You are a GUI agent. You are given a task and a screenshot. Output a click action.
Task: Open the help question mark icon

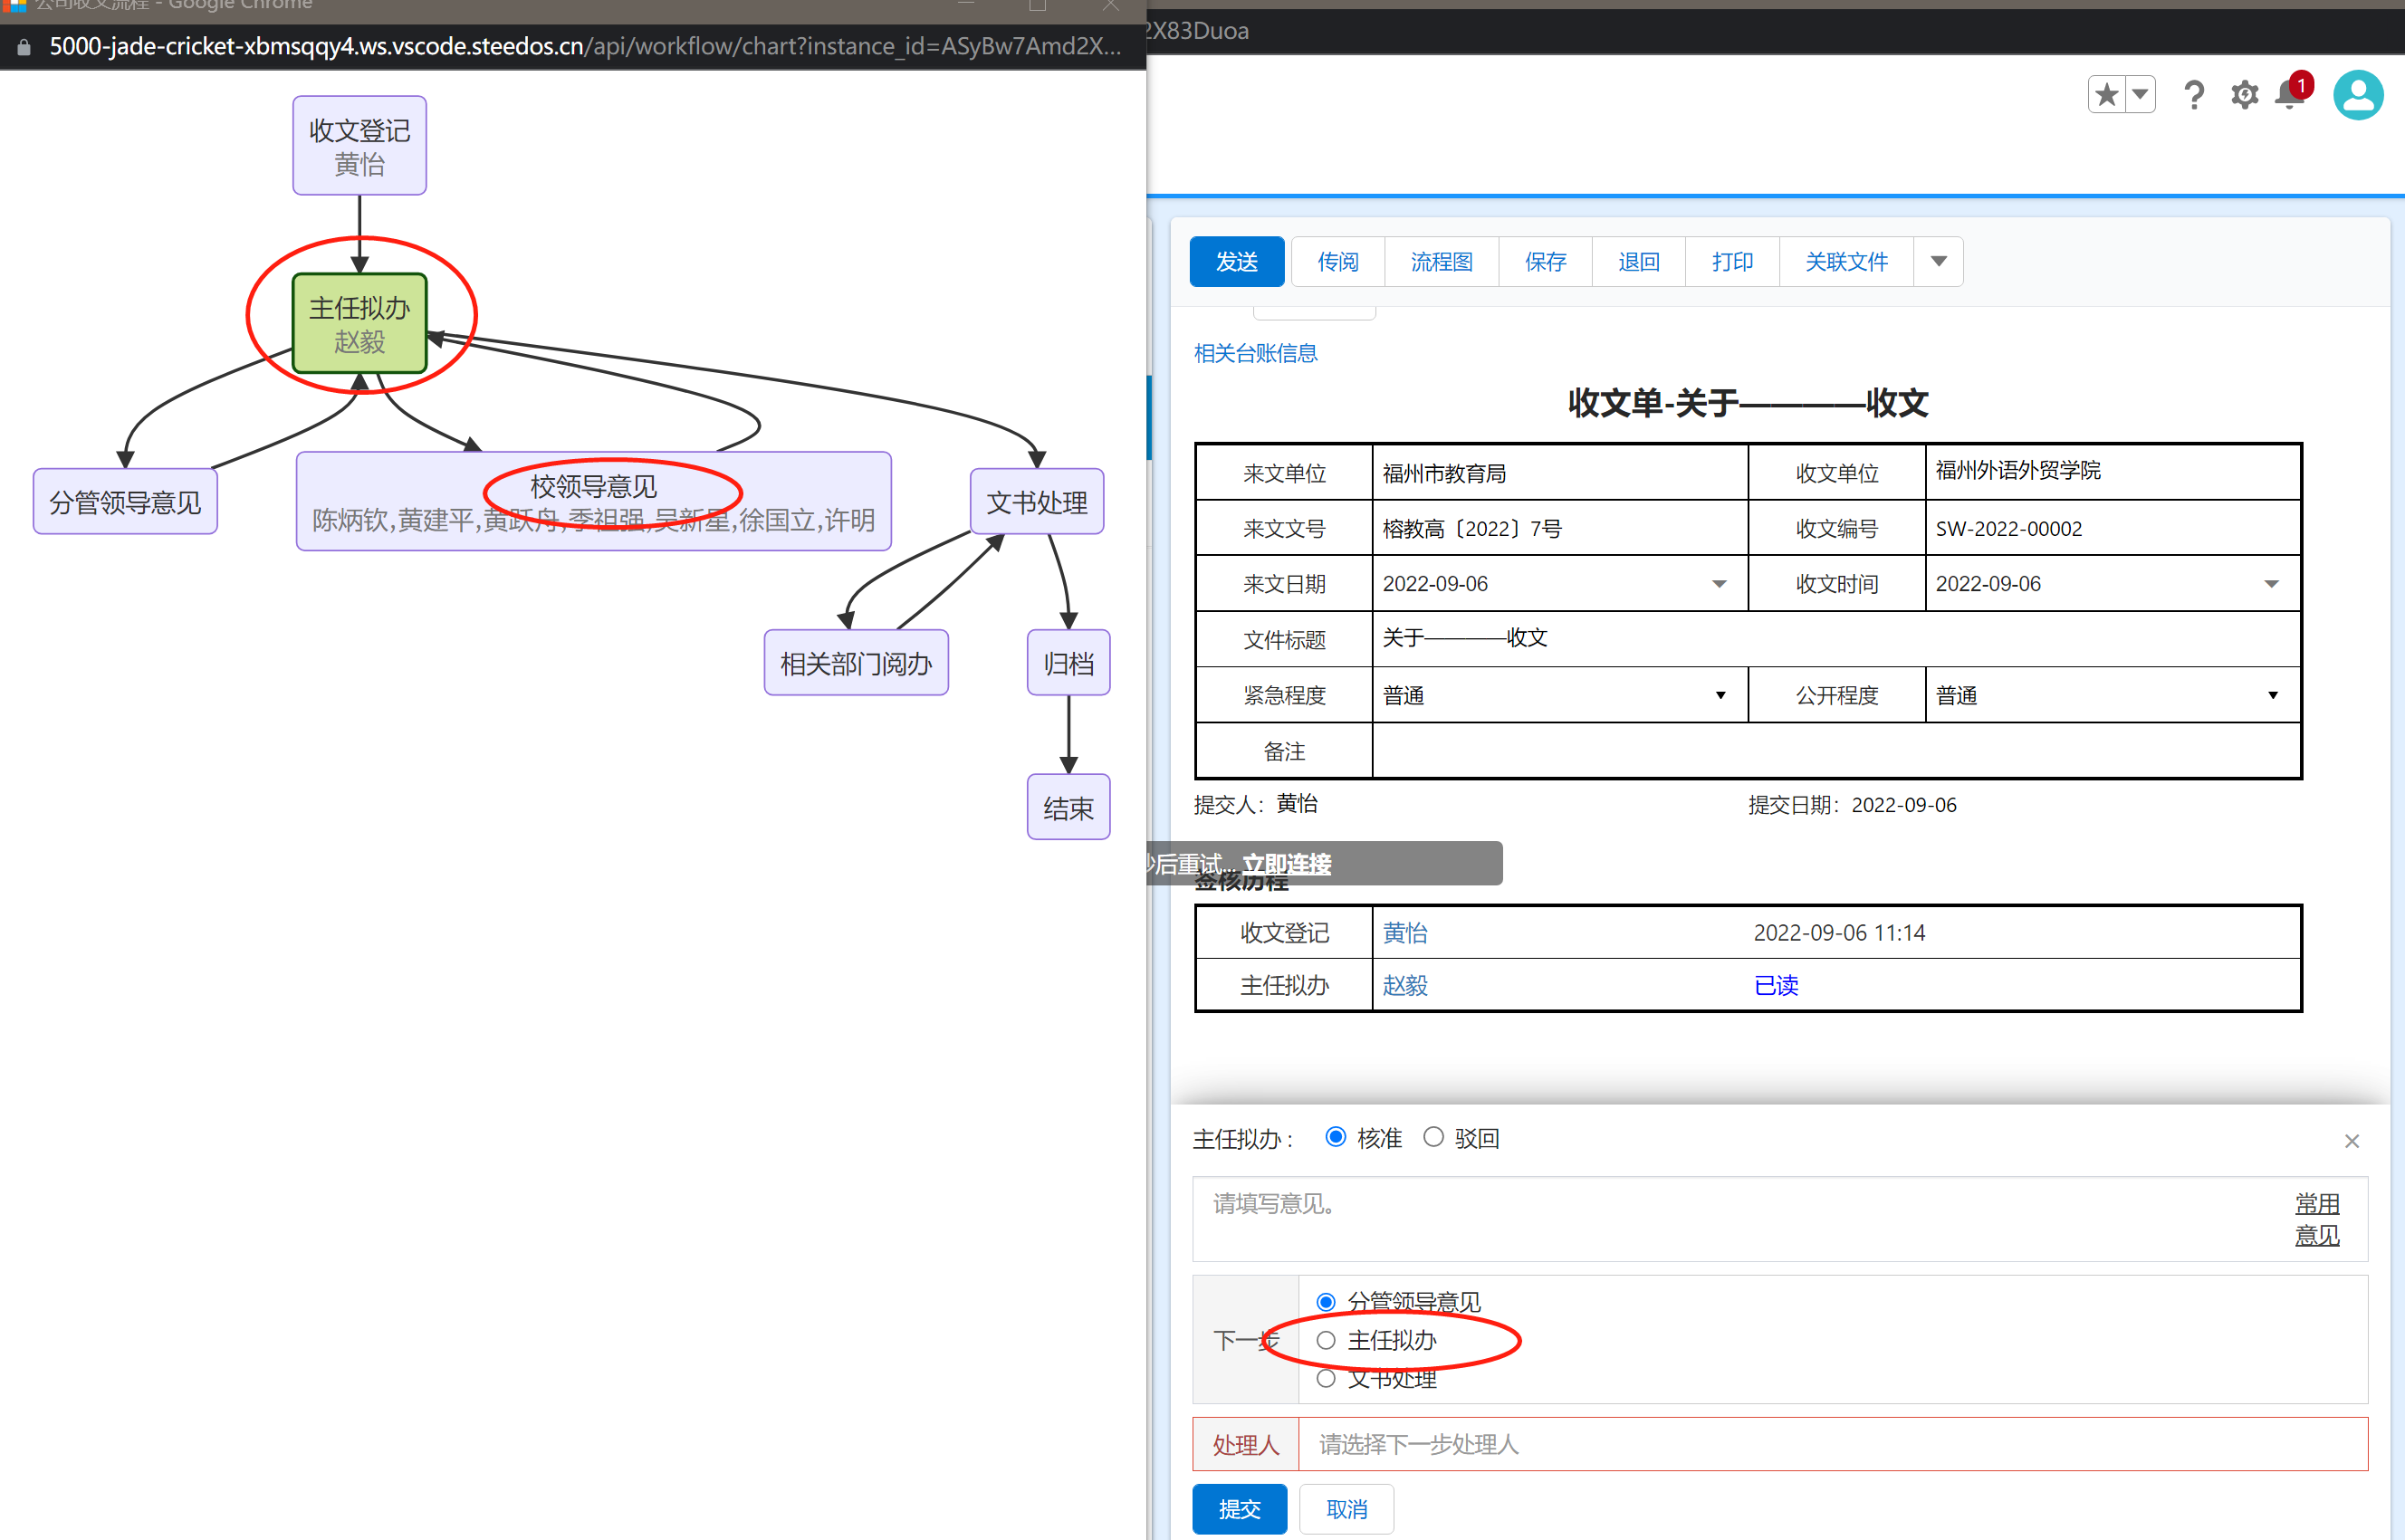click(2194, 95)
